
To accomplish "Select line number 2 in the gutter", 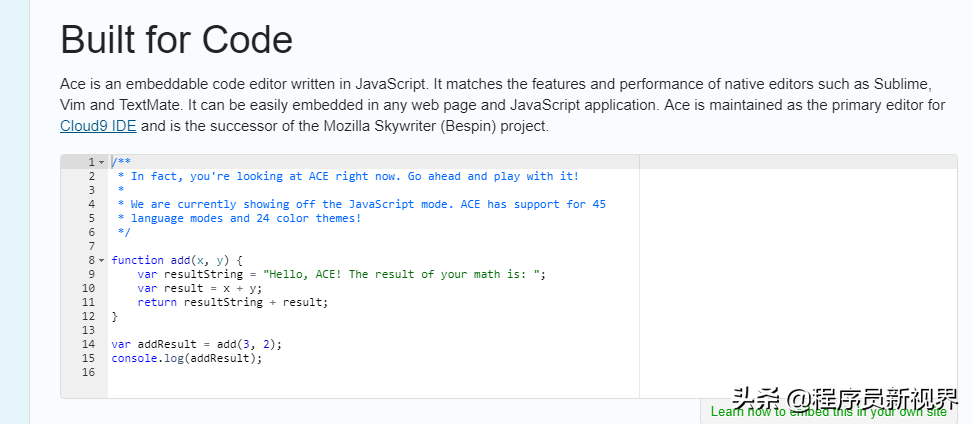I will 92,176.
